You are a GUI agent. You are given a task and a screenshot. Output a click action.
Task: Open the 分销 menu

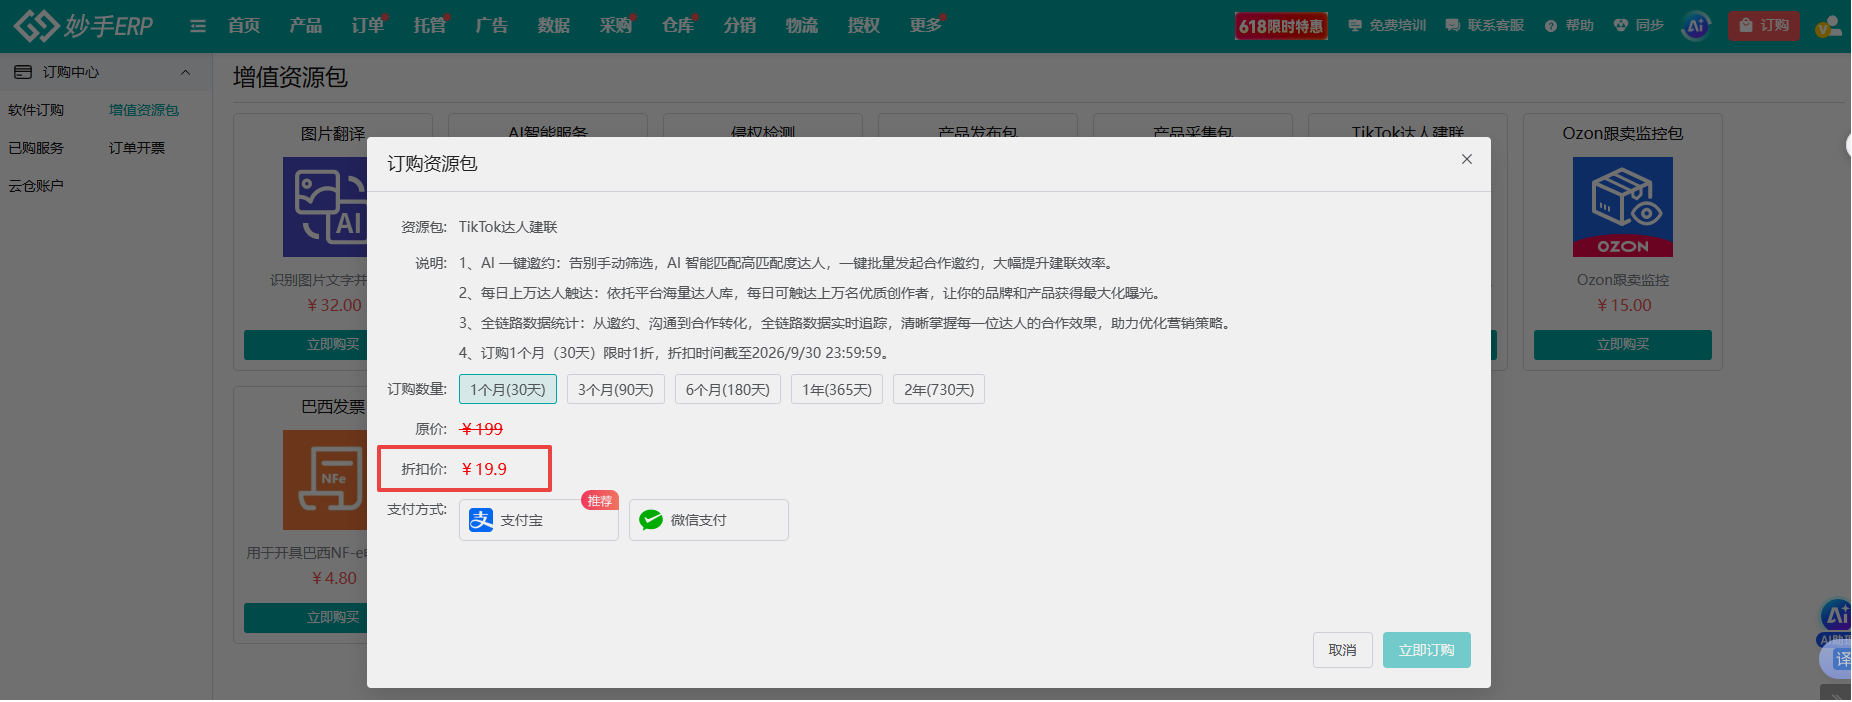click(740, 25)
